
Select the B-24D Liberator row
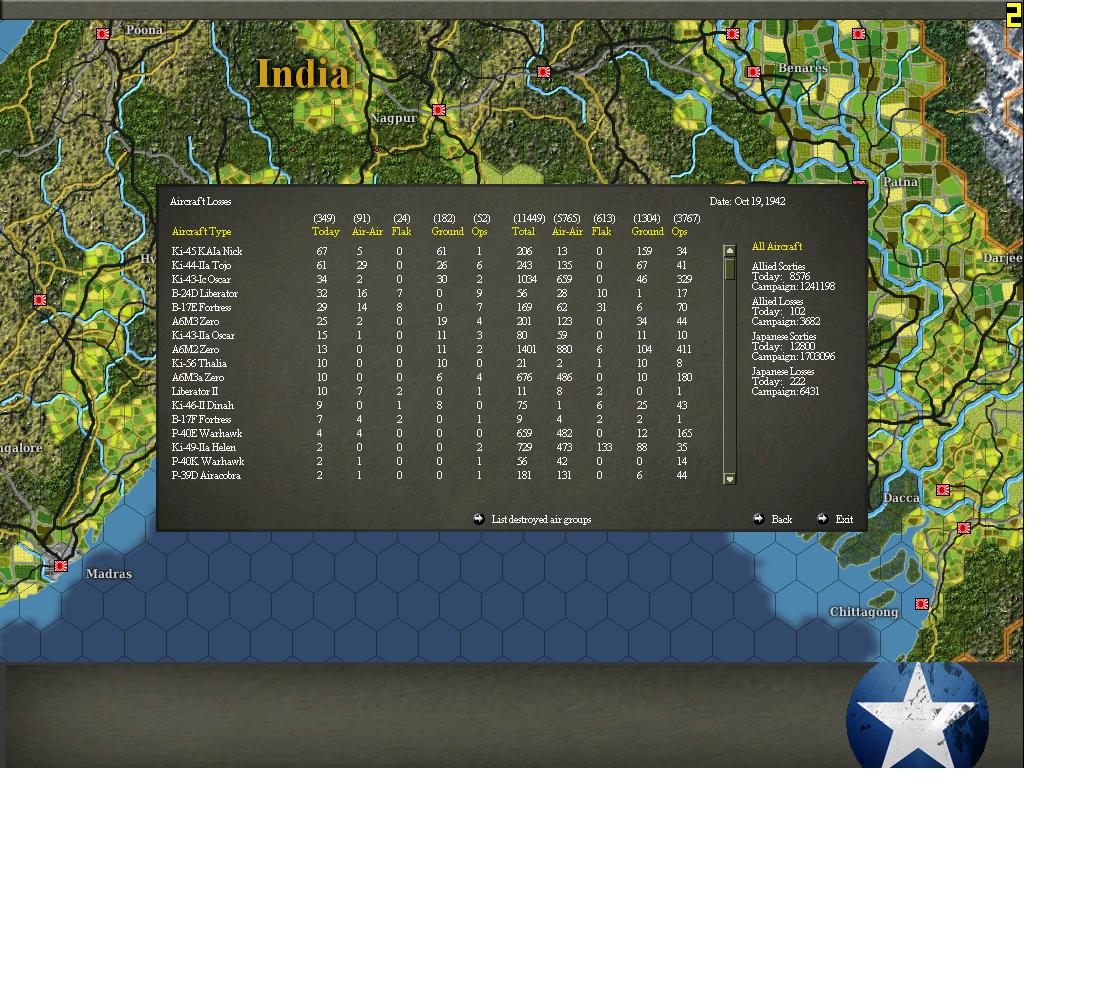(x=431, y=293)
